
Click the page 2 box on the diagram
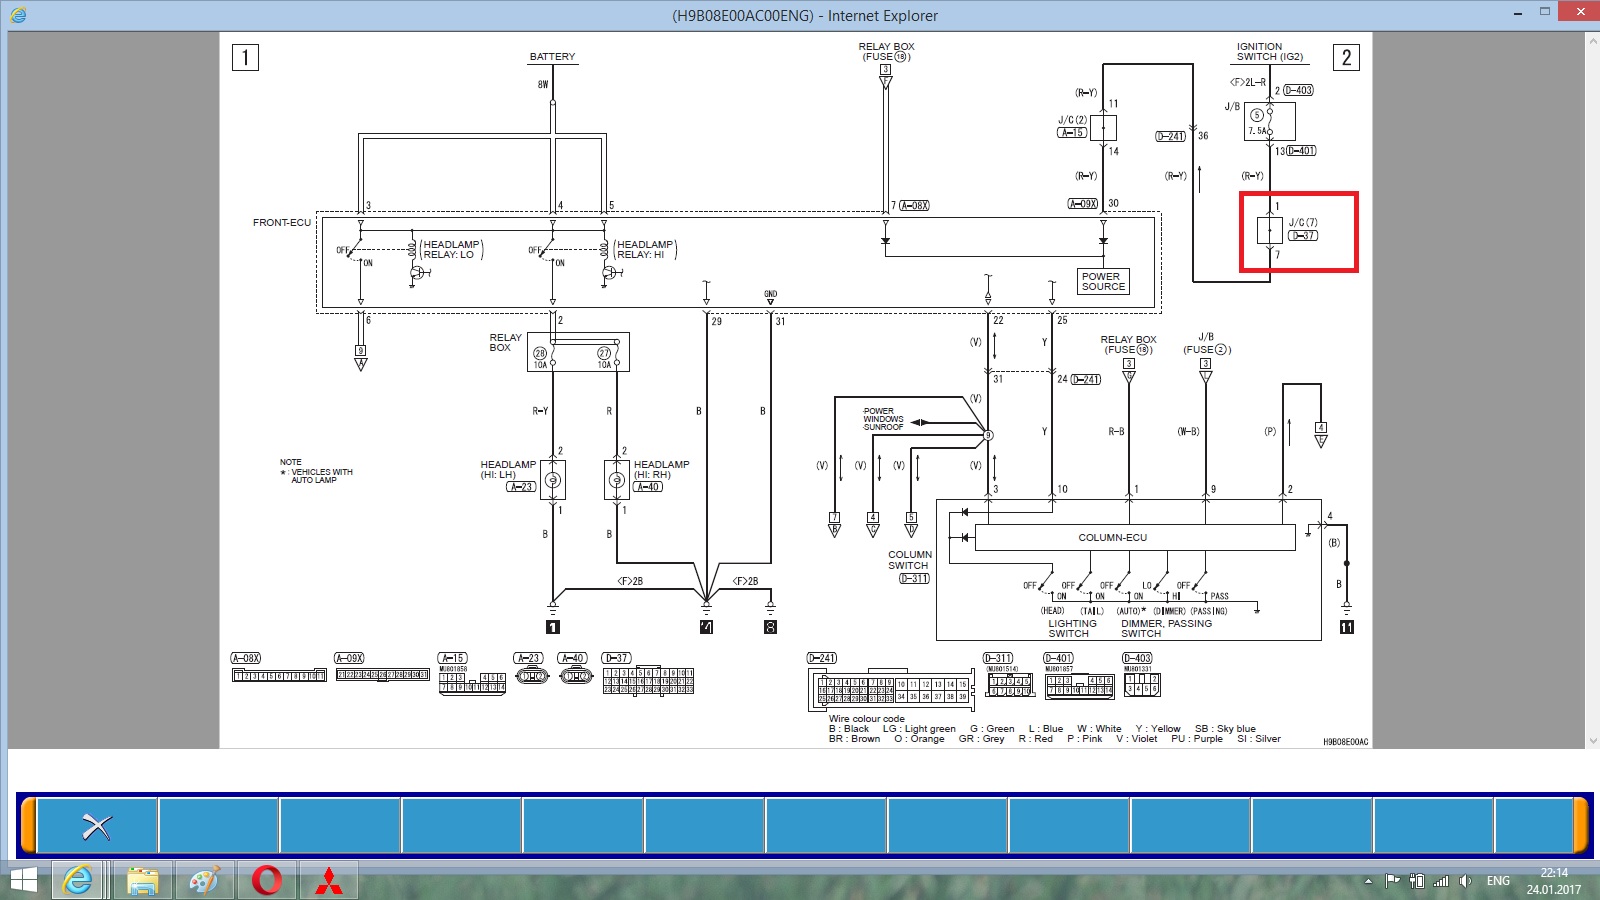pyautogui.click(x=1346, y=58)
